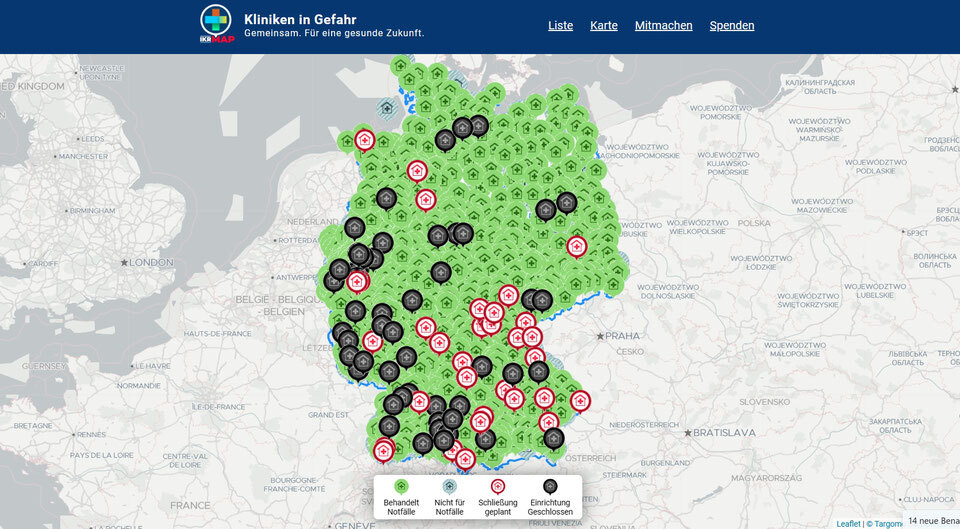Click the striped teal marker off the northwest coast
The image size is (960, 529).
click(x=385, y=108)
